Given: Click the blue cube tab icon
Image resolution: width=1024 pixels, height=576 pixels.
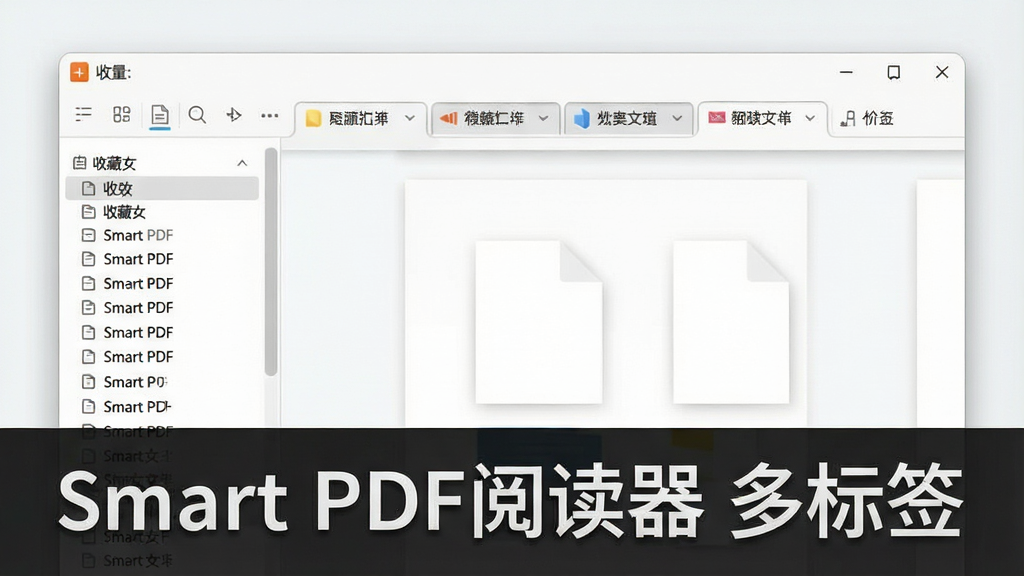Looking at the screenshot, I should point(581,118).
